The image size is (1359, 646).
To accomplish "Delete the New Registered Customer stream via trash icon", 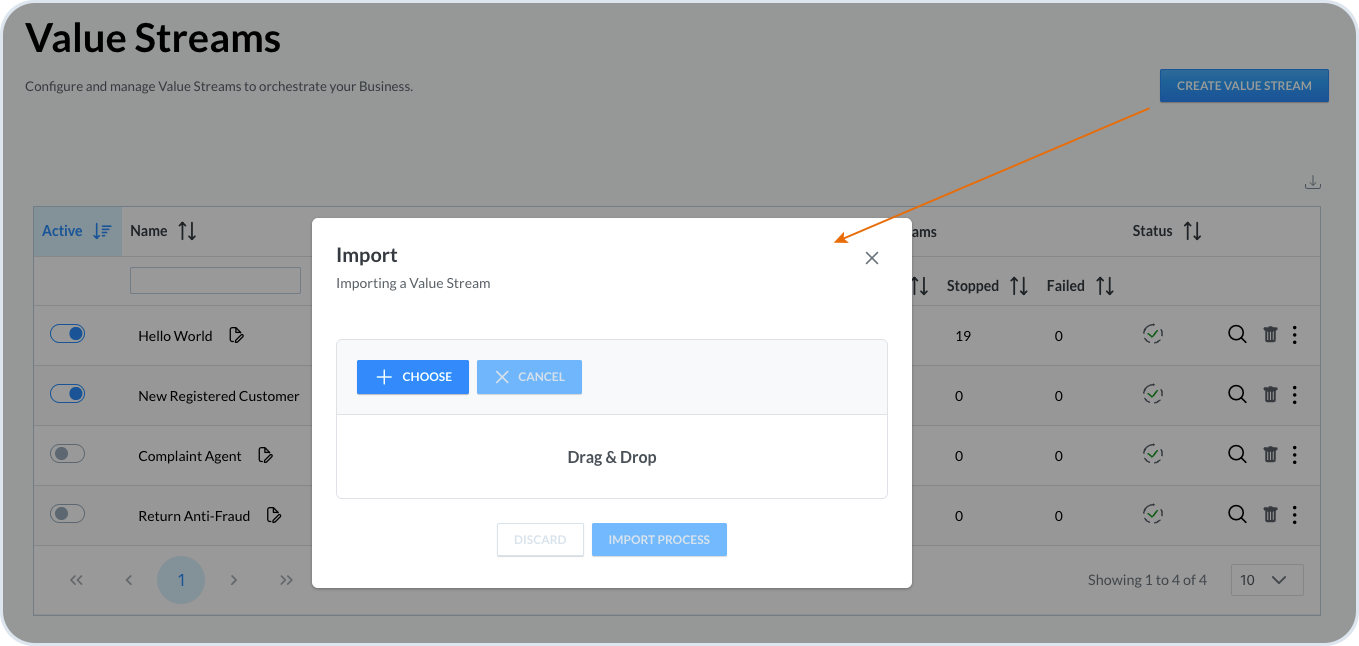I will (1270, 395).
